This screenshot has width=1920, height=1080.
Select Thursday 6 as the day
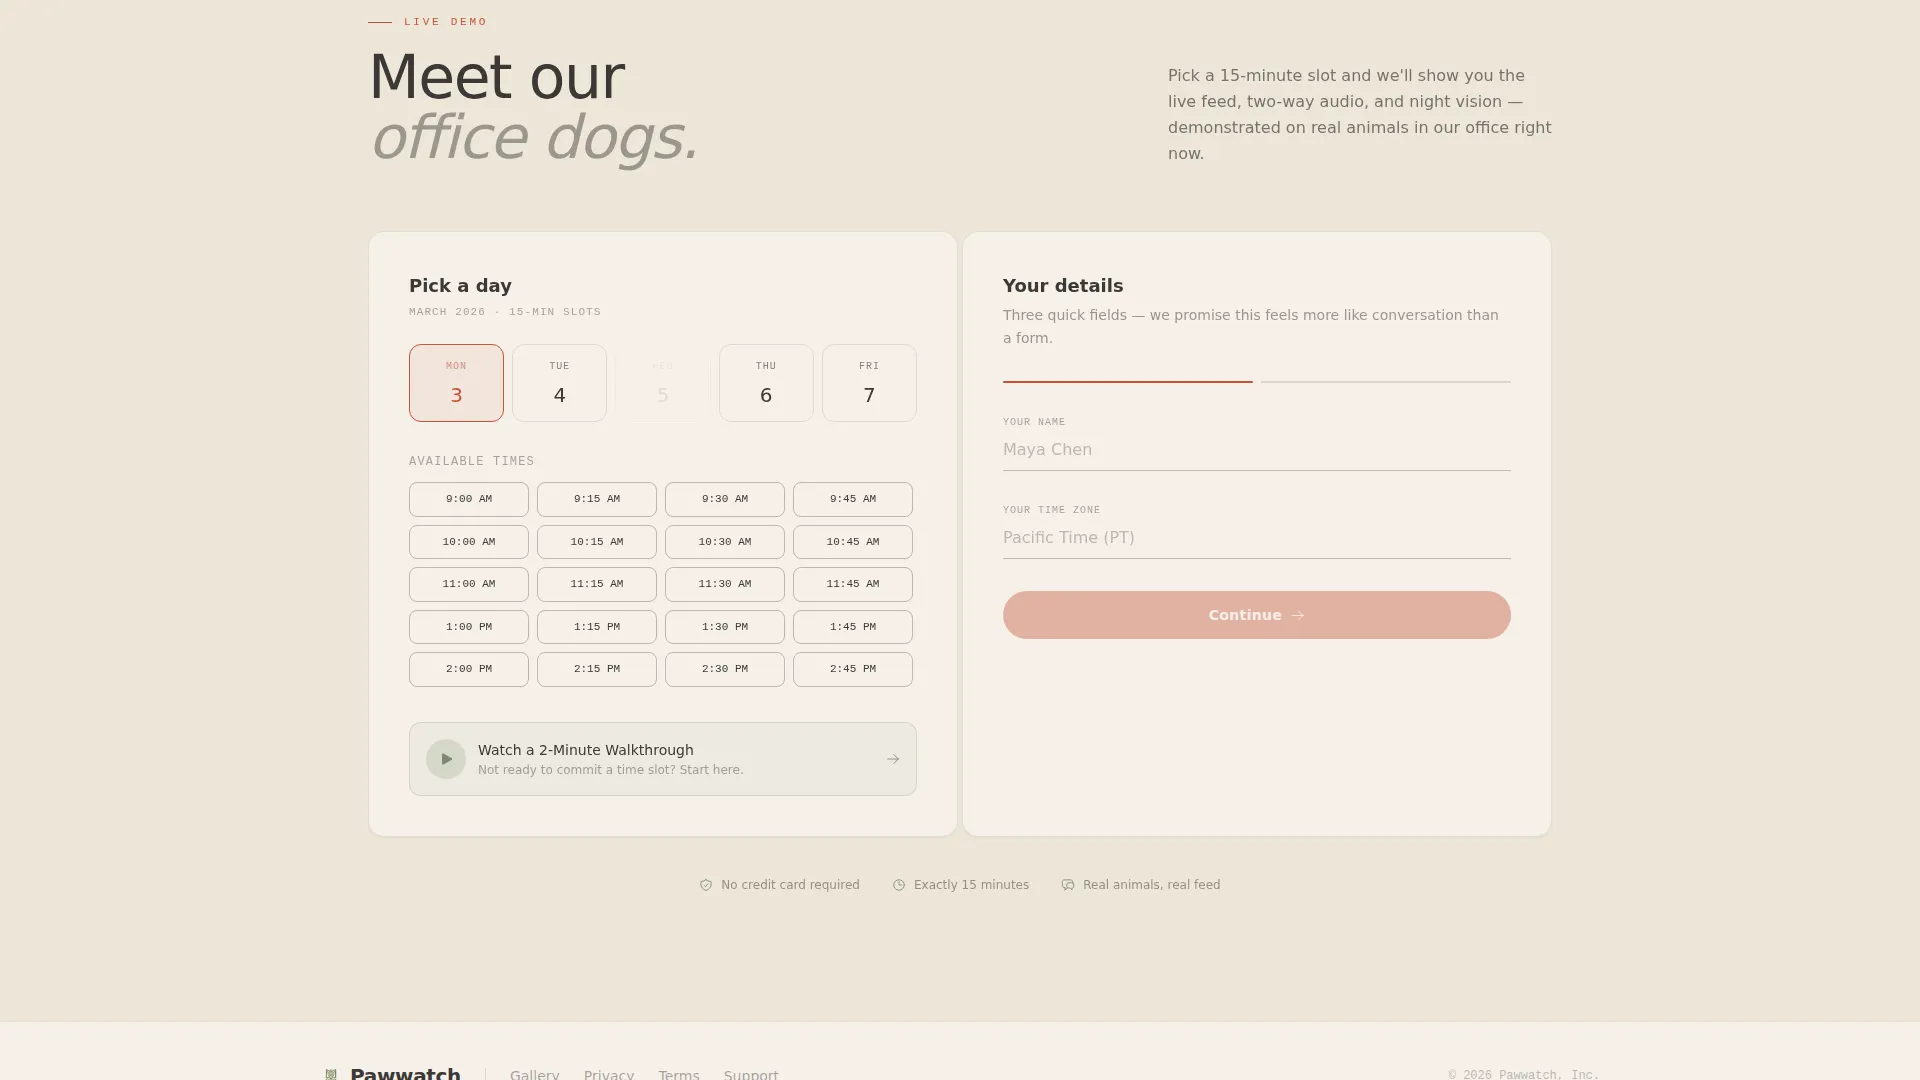pyautogui.click(x=766, y=383)
